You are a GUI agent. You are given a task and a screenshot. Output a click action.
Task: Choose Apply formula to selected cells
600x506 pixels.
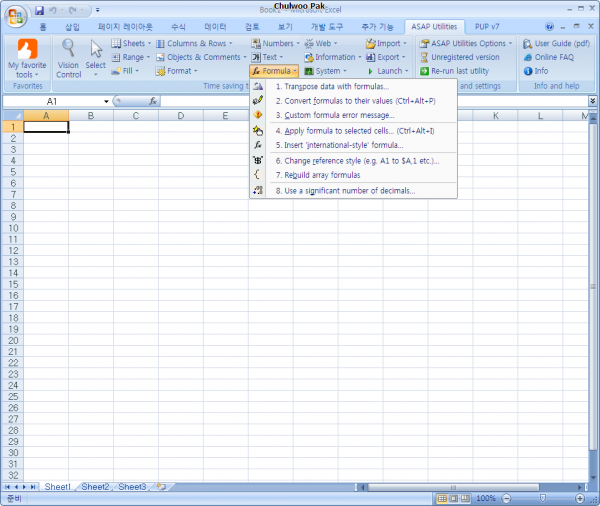tap(355, 131)
